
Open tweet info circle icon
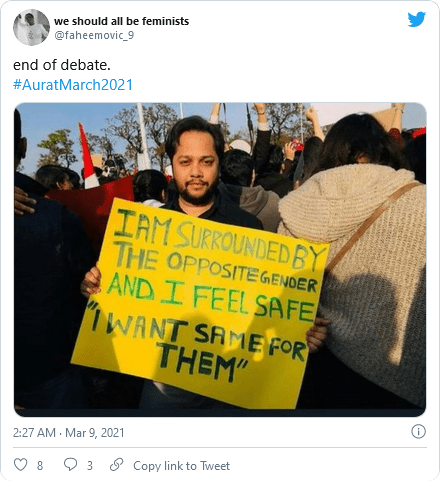tap(418, 431)
